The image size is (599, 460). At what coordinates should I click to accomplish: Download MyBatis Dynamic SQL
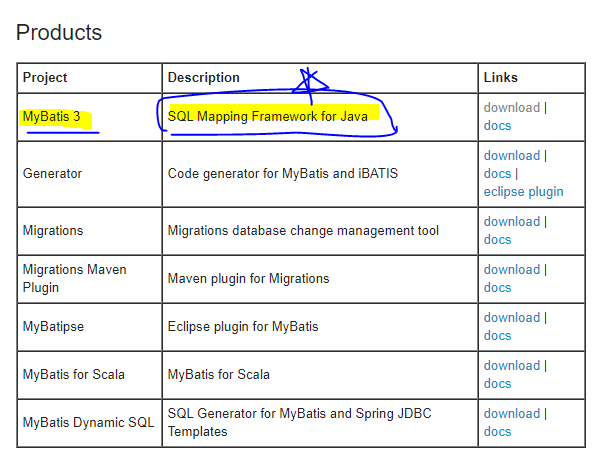click(512, 414)
